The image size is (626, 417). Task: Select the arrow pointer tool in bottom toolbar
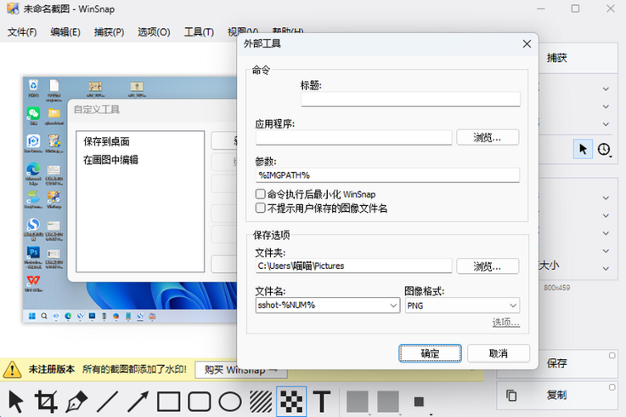pos(16,402)
